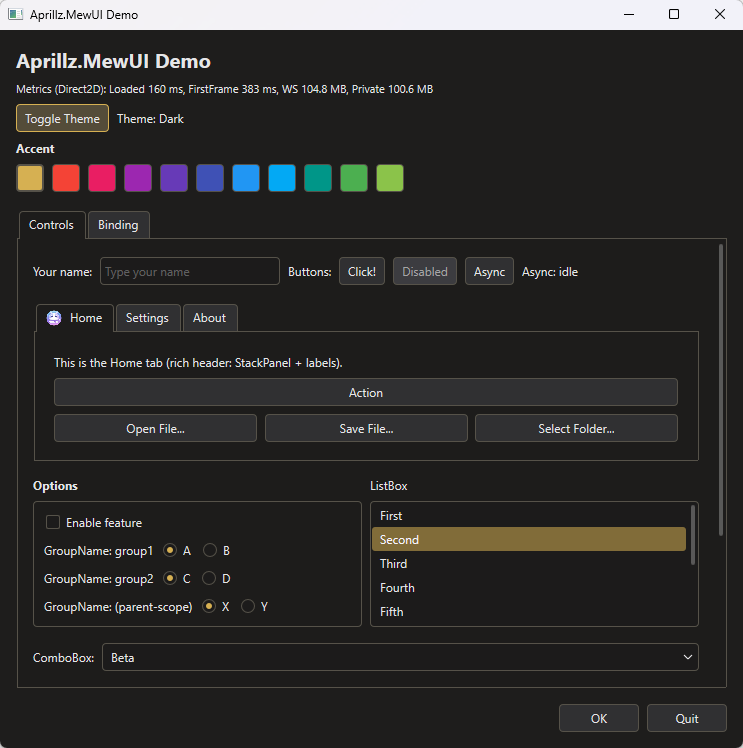Click the Metrics (Direct2D) text line
Image resolution: width=743 pixels, height=748 pixels.
pos(225,89)
